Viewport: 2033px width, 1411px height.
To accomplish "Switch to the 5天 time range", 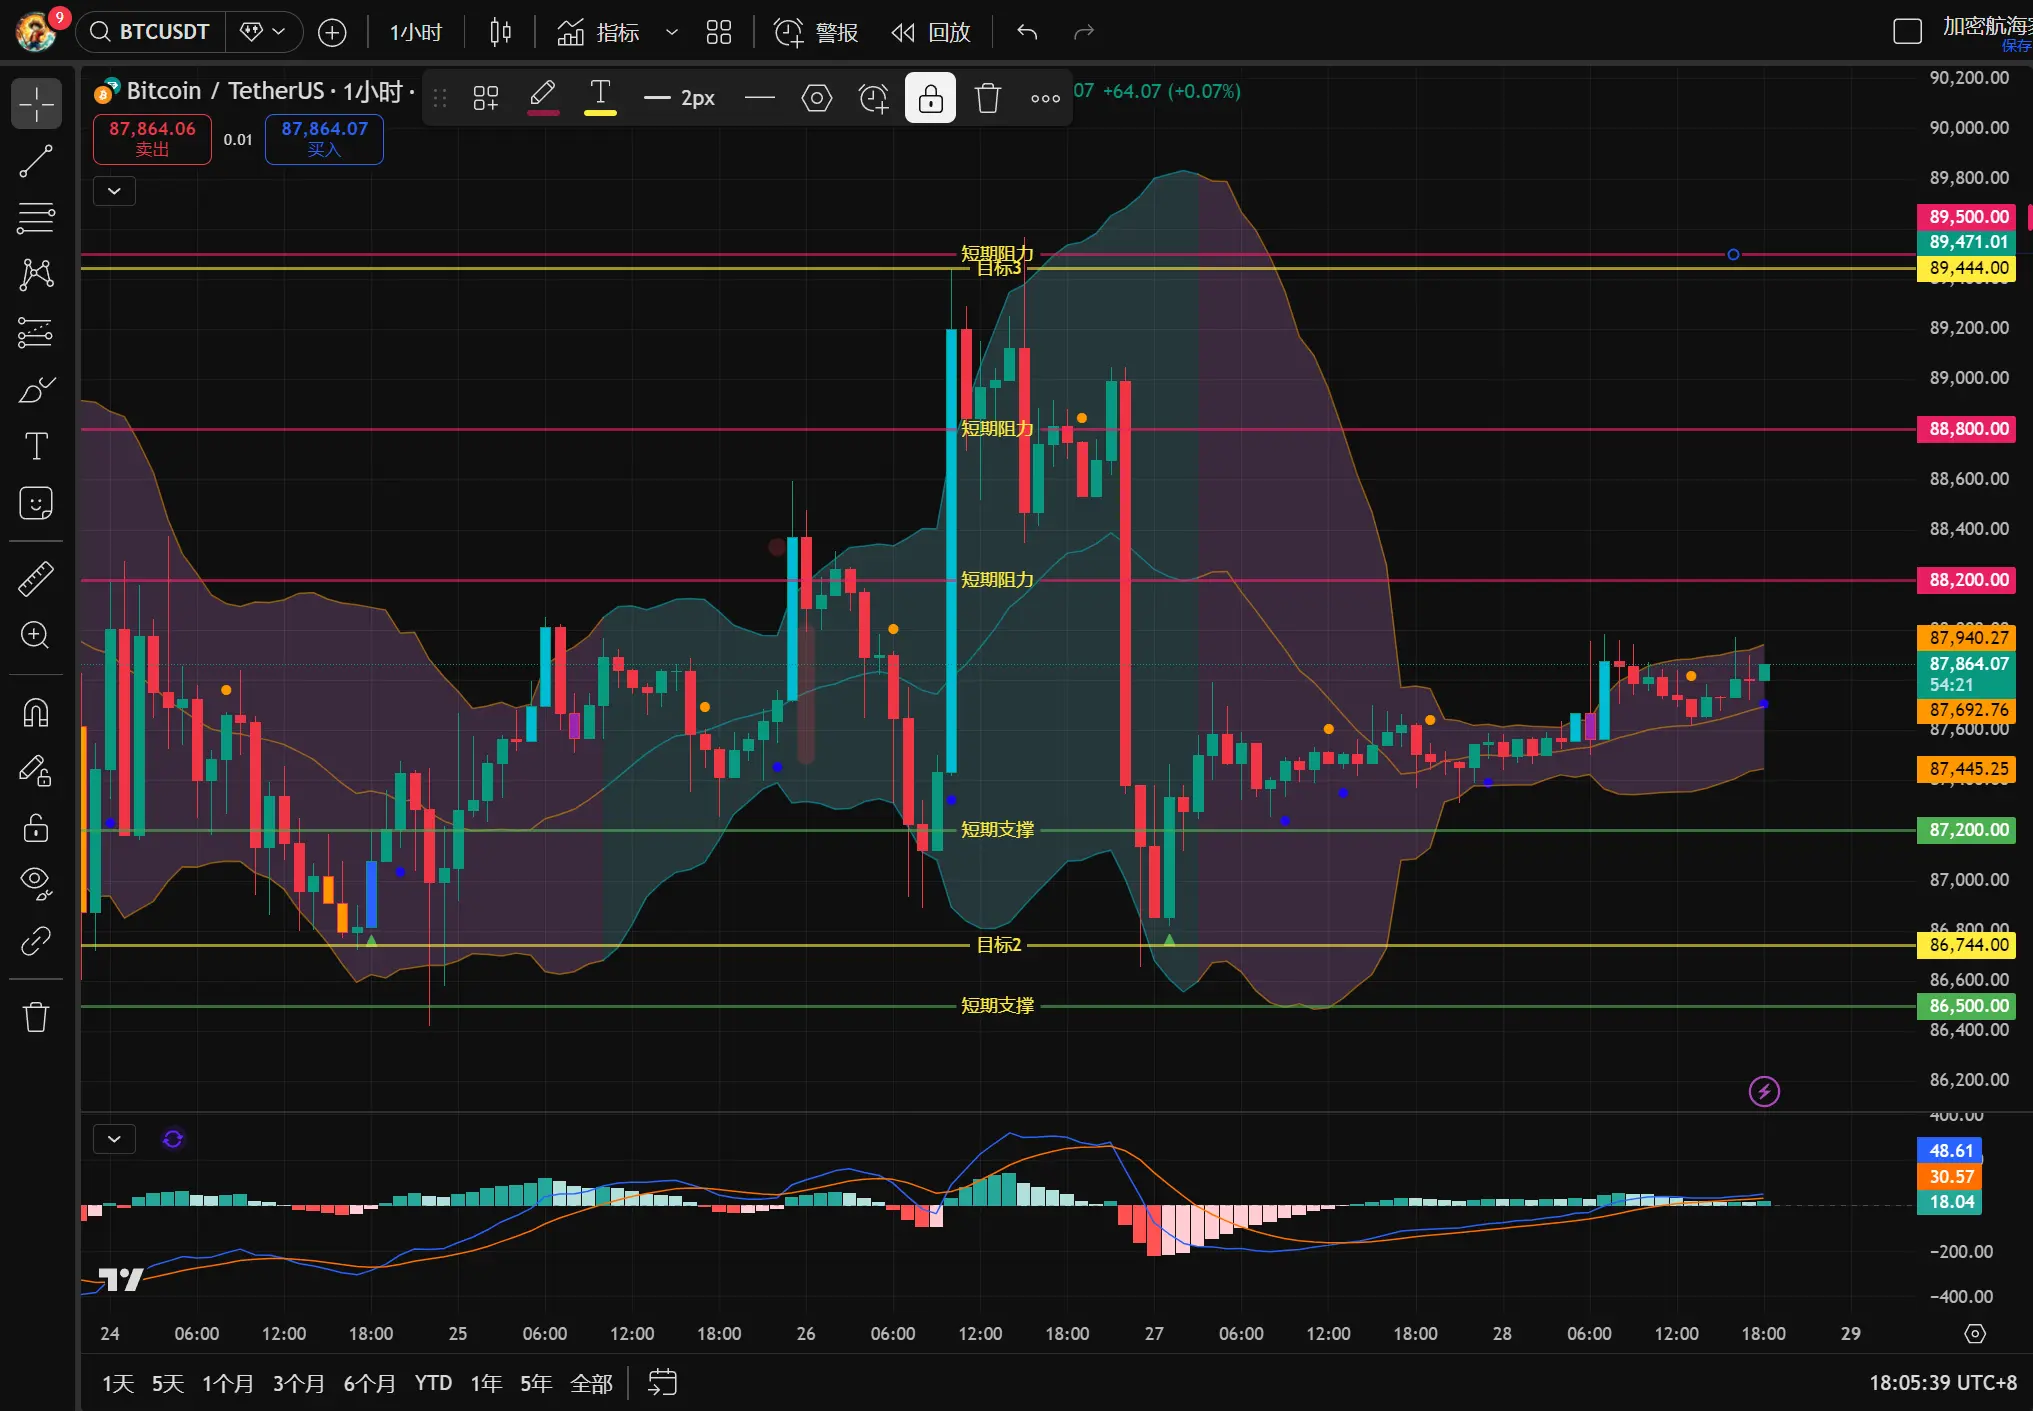I will [x=167, y=1383].
